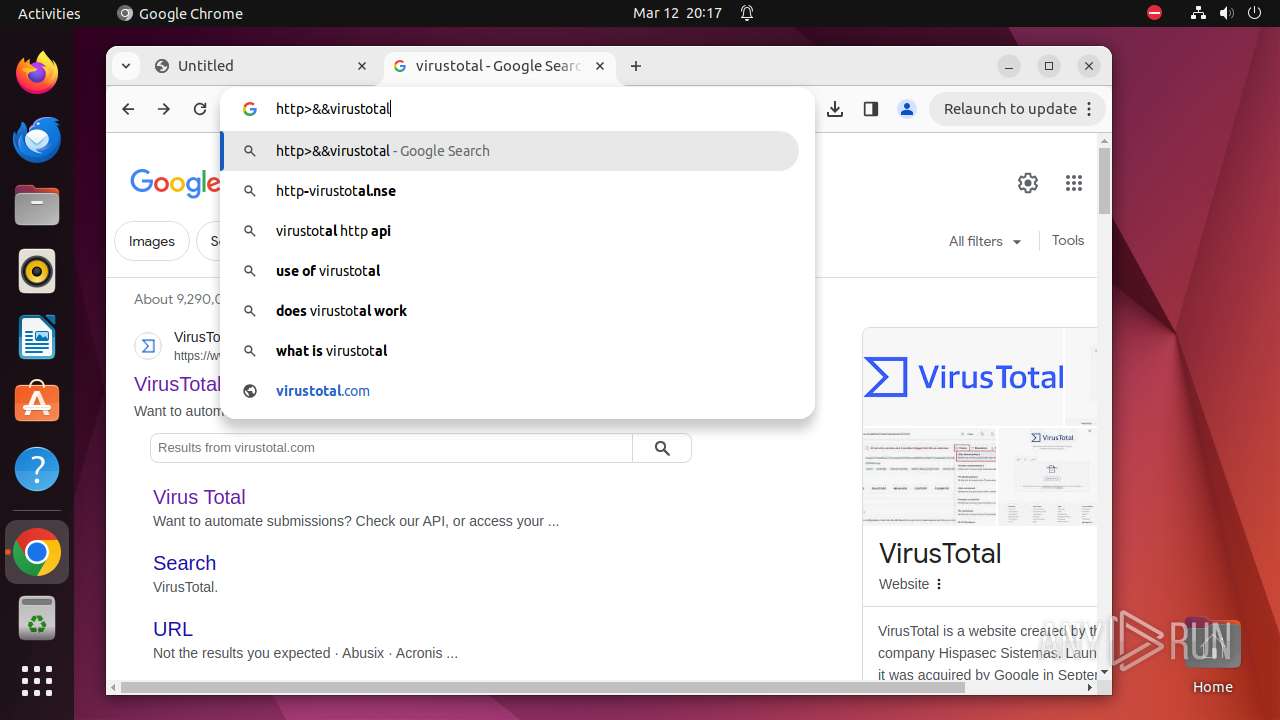
Task: Click the Results from virustotal.com search box
Action: tap(391, 448)
